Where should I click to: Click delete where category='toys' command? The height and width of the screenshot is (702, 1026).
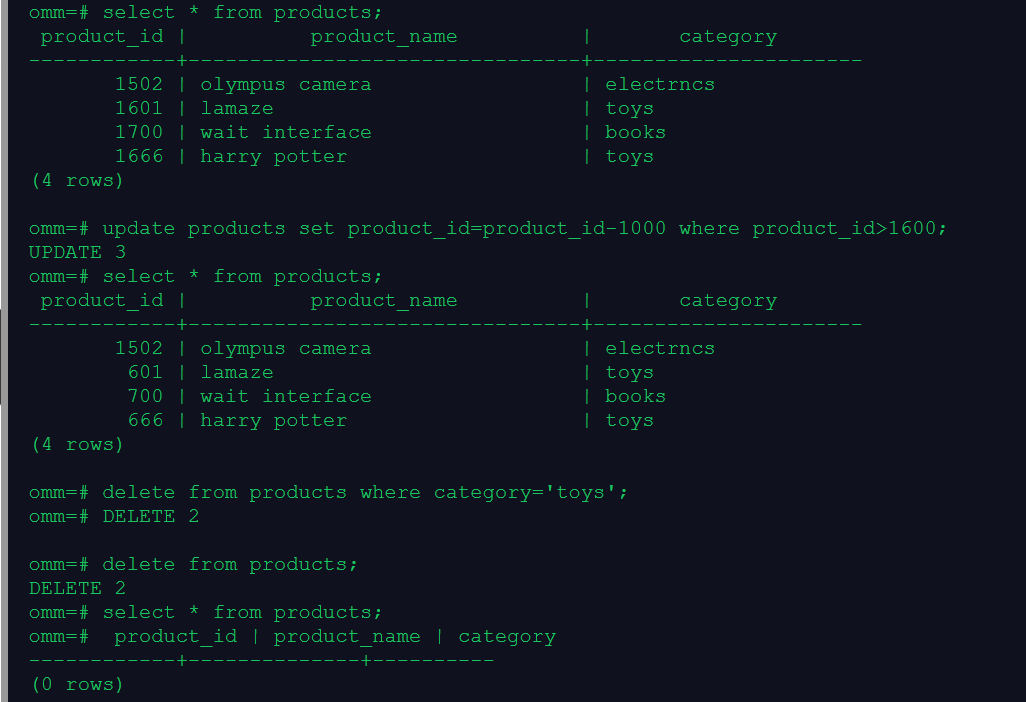pos(365,493)
